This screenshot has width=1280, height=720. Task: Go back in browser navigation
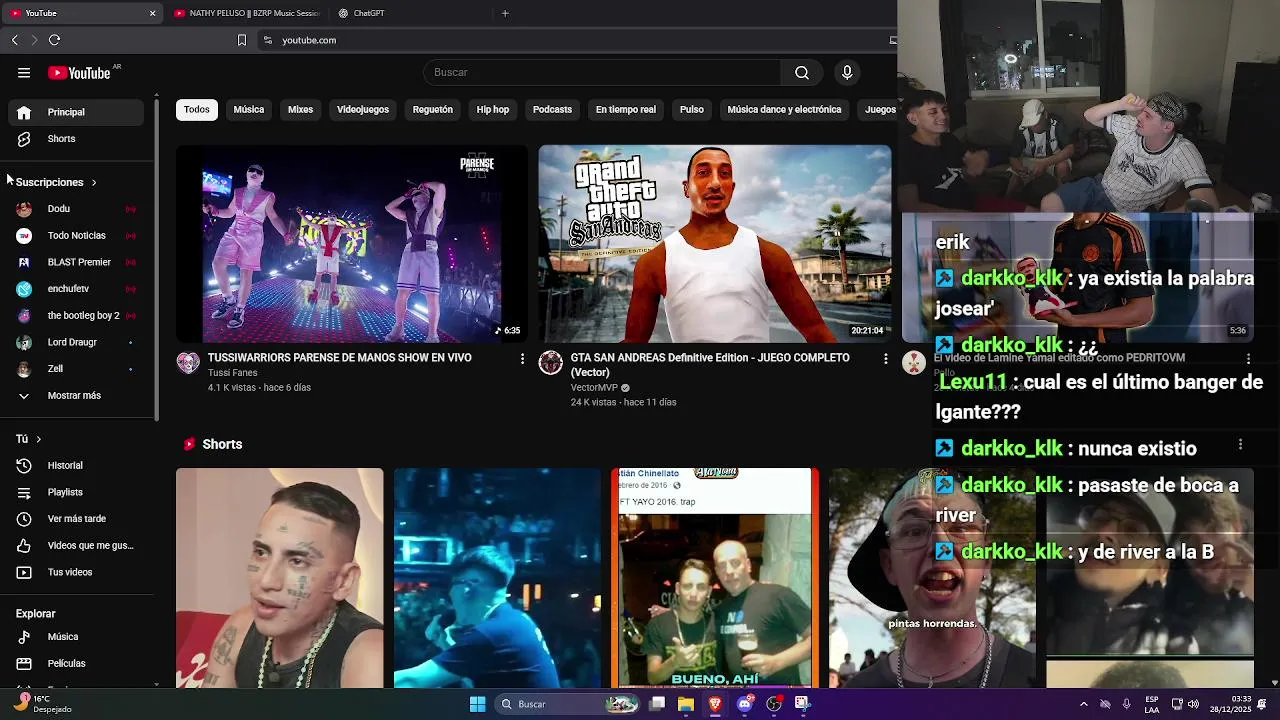click(x=14, y=40)
